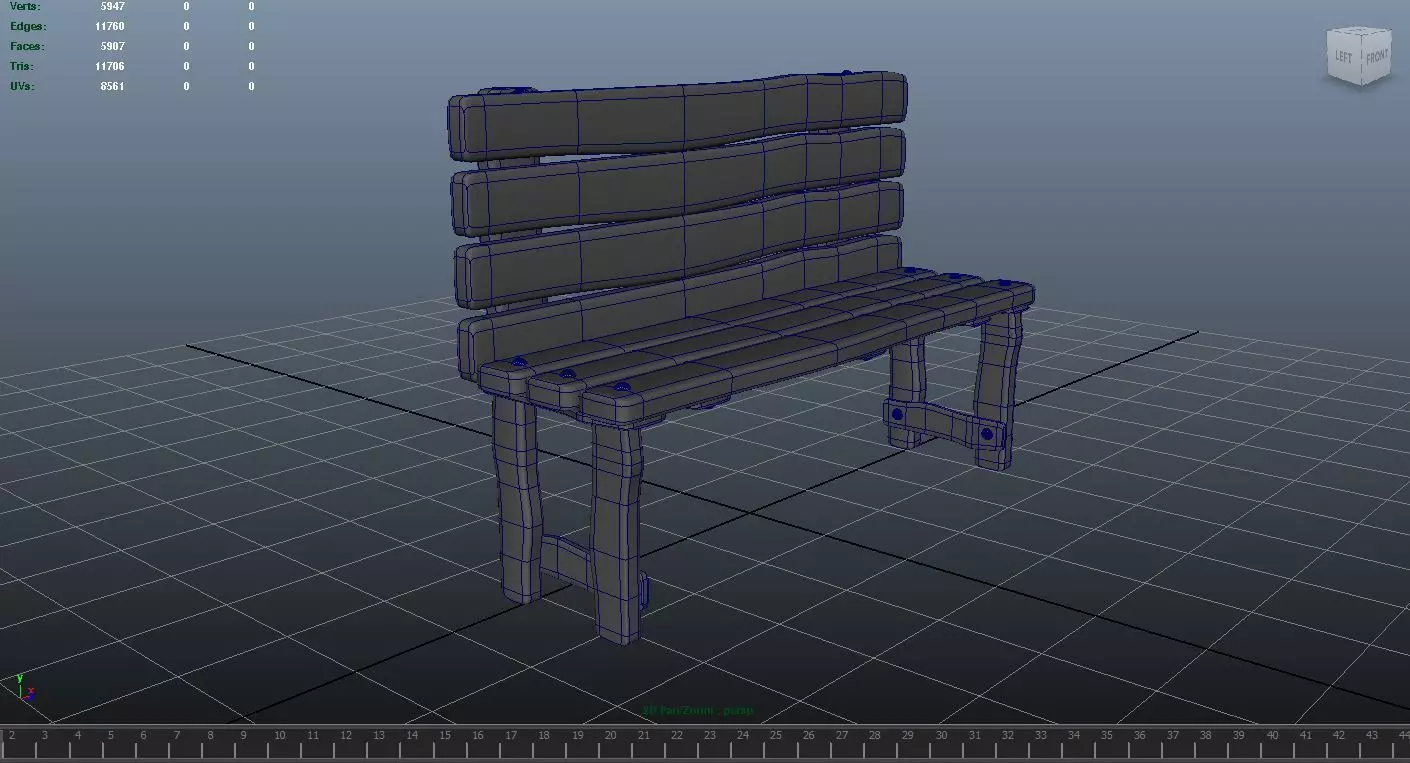Click the FRONT face of the view cube
The width and height of the screenshot is (1410, 763).
click(1376, 56)
